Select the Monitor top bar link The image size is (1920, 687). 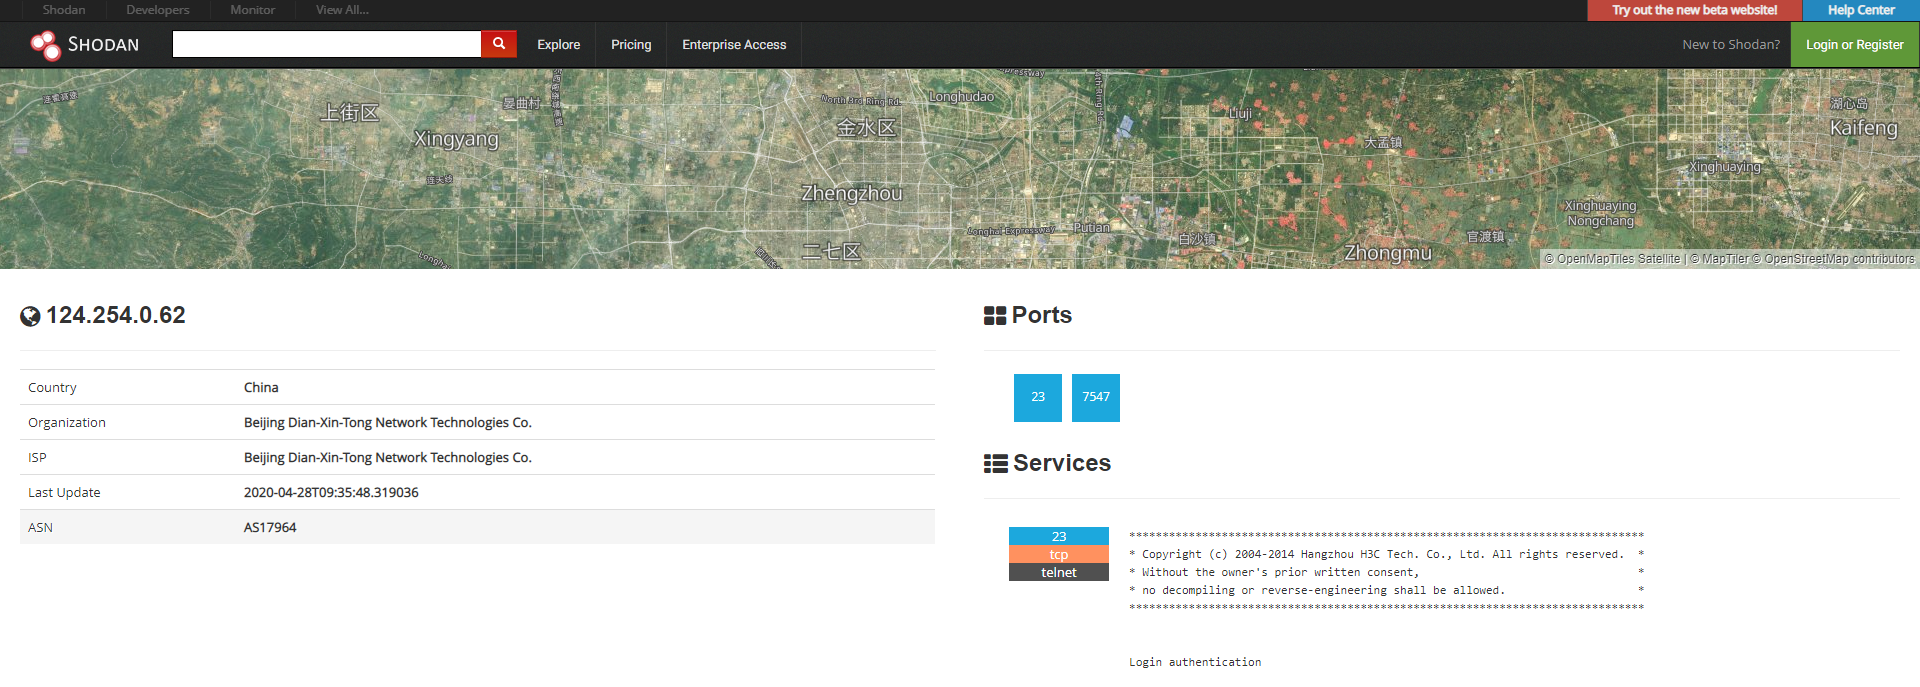click(x=253, y=10)
